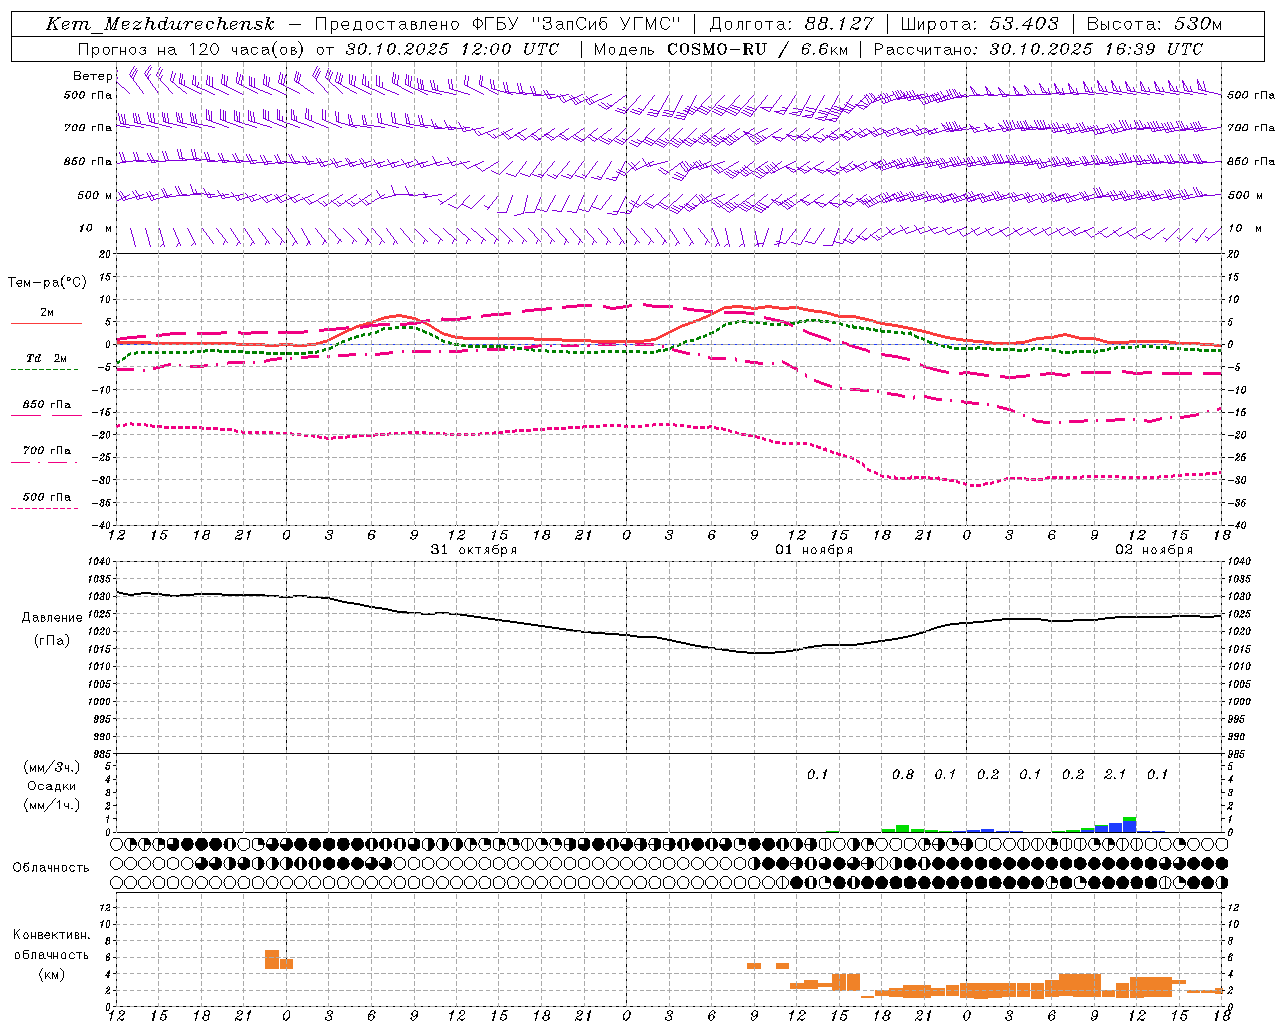Click the Ветер panel label

pos(93,76)
